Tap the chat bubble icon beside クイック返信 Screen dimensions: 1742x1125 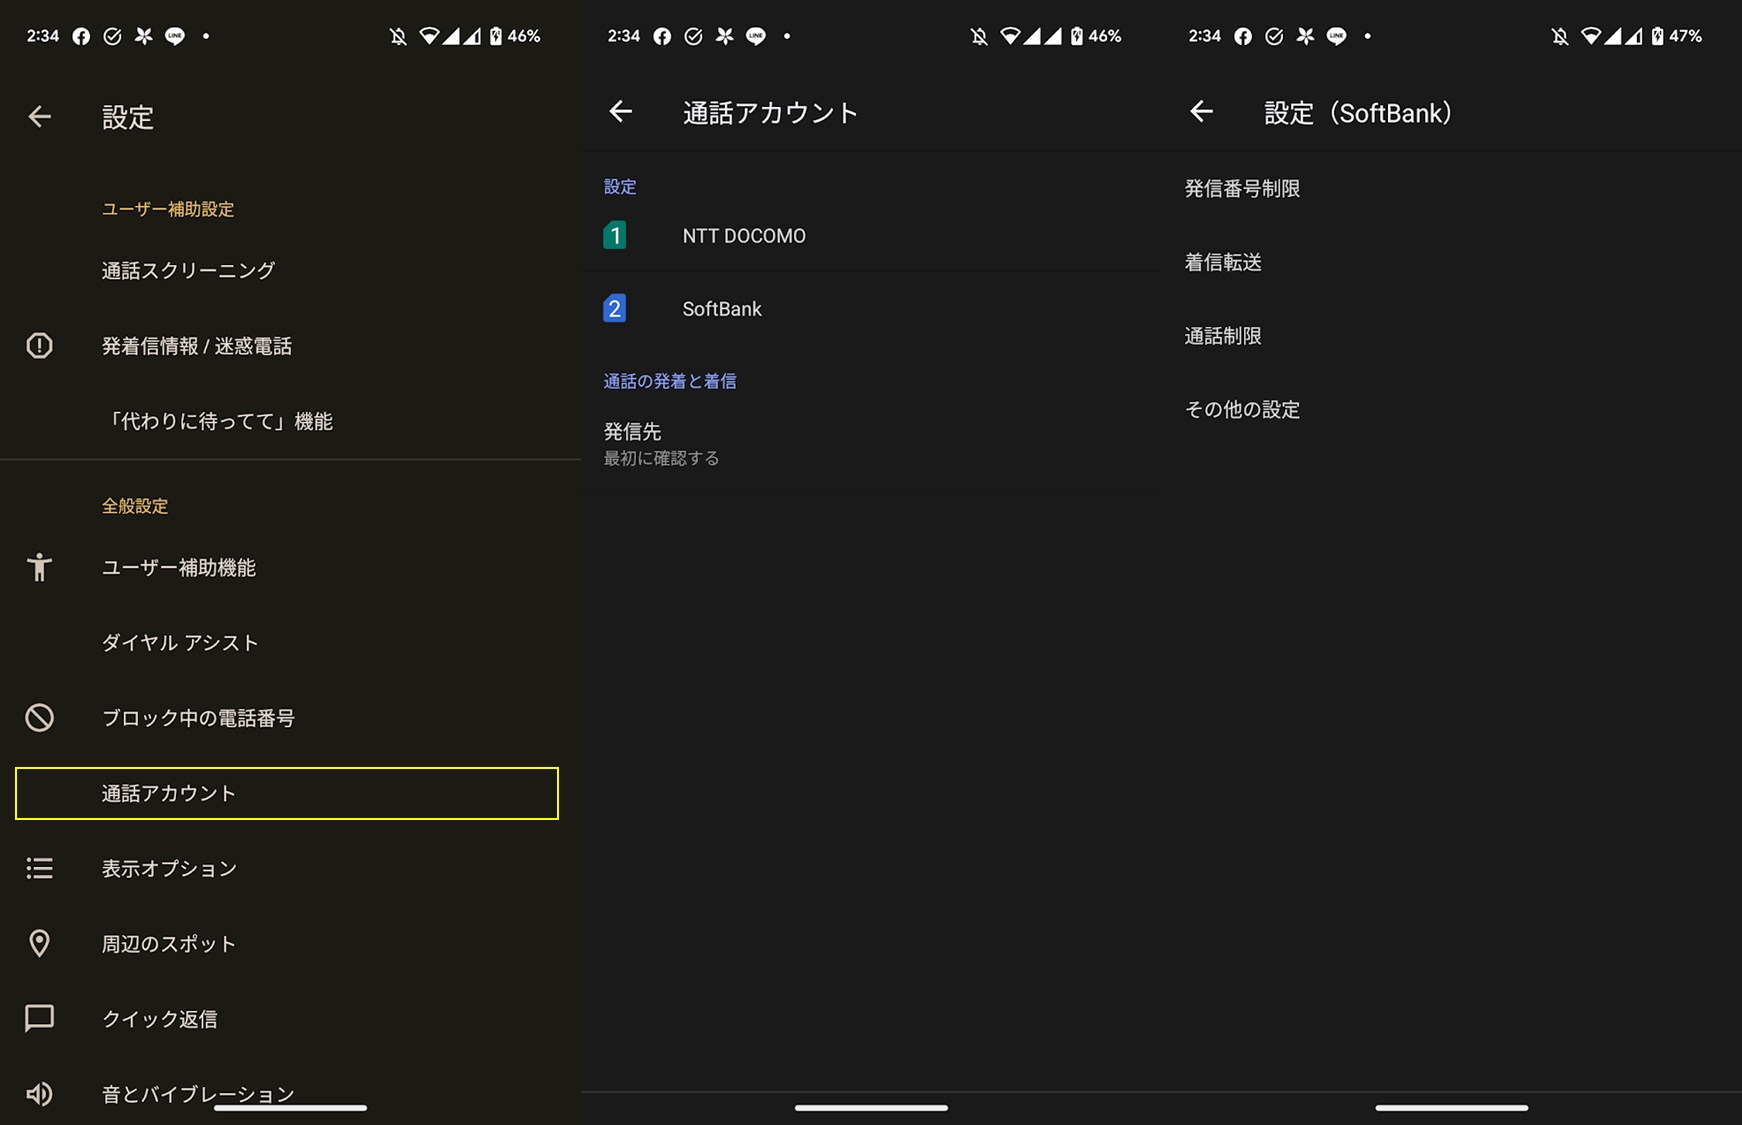[x=39, y=1018]
